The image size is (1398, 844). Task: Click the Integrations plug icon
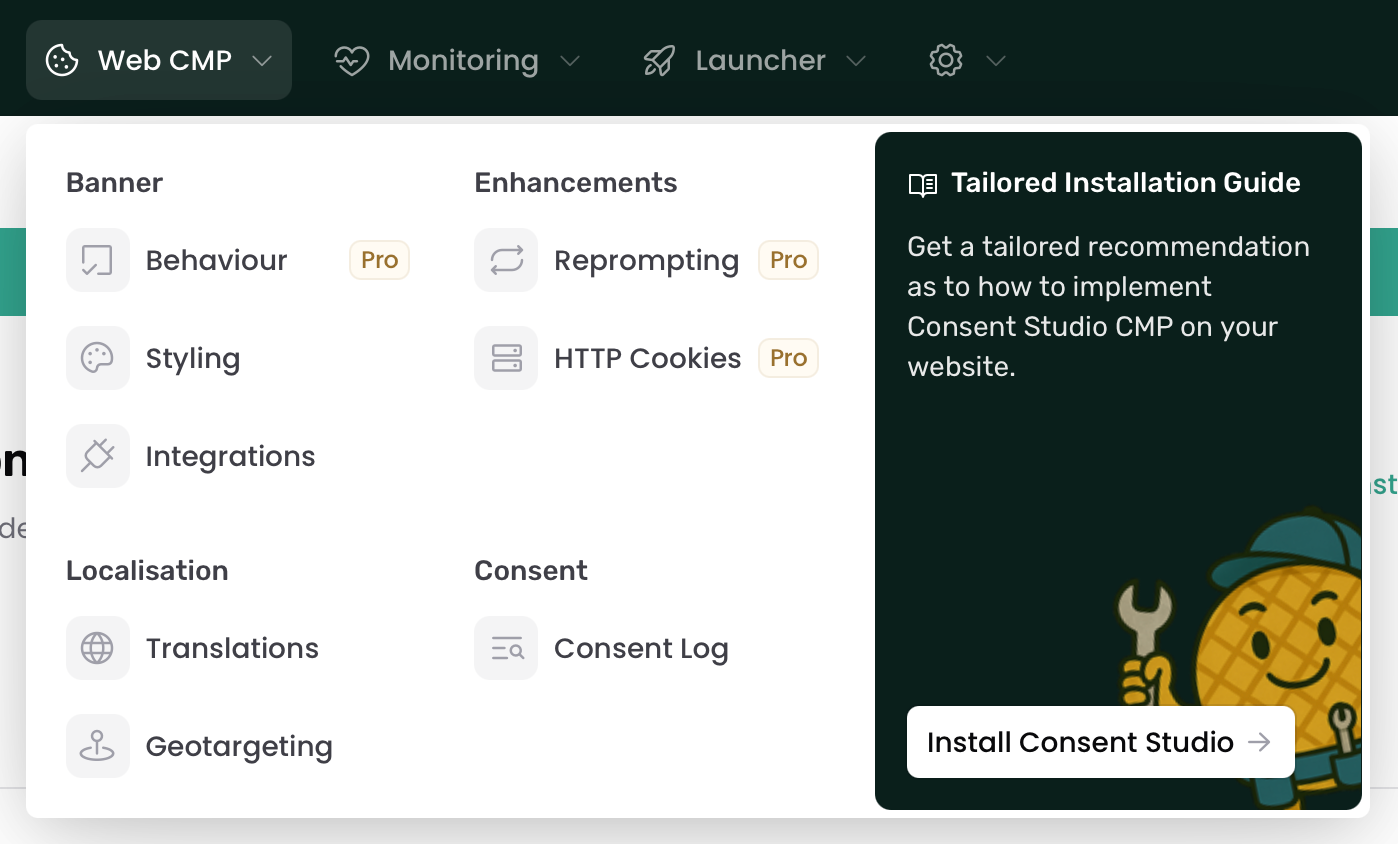(x=98, y=456)
